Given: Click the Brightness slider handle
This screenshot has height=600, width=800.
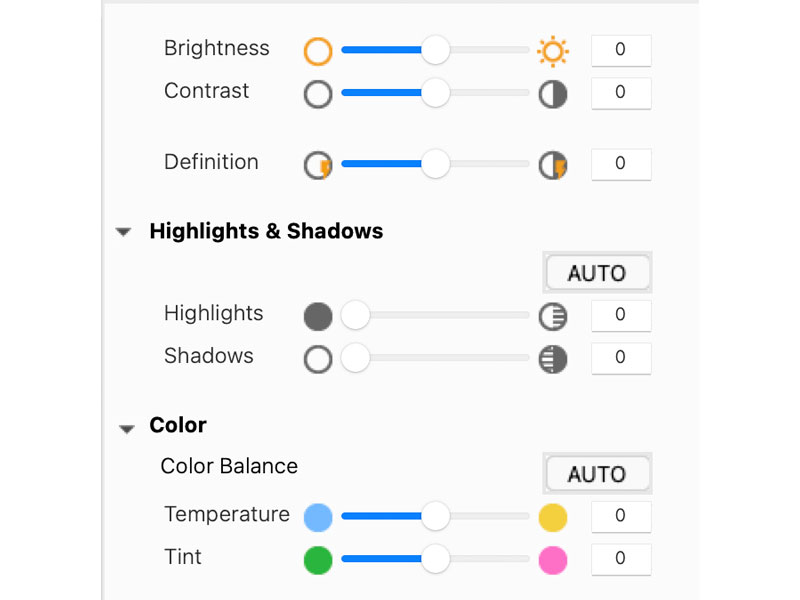Looking at the screenshot, I should click(x=435, y=49).
